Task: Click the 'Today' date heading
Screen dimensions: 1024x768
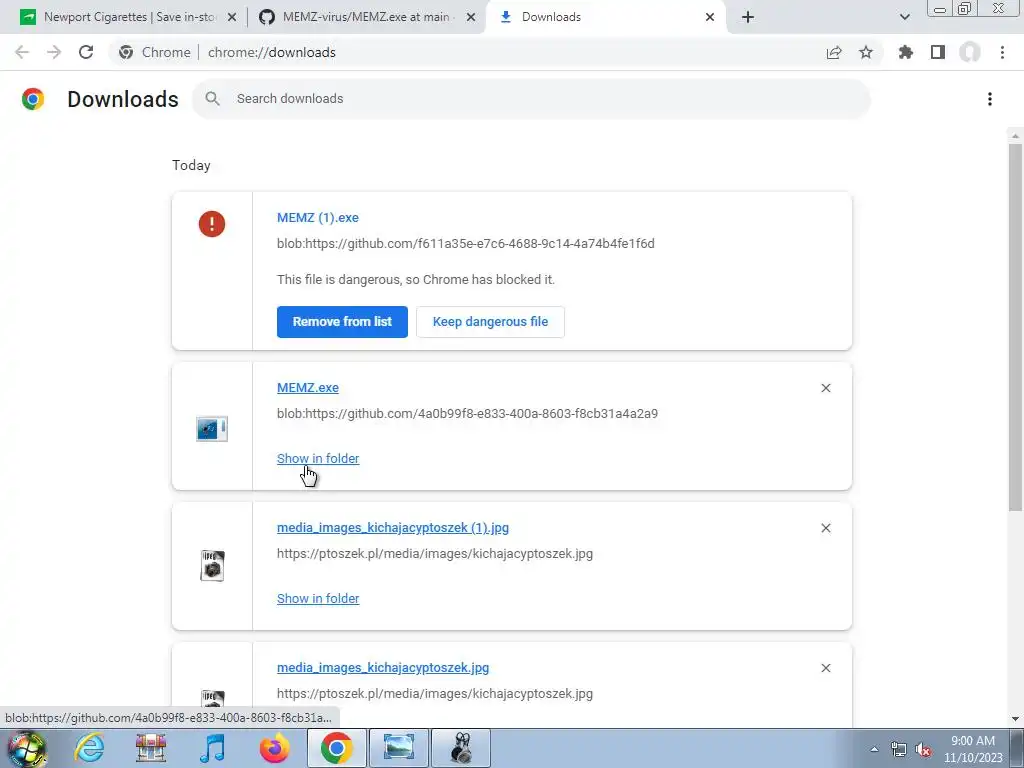Action: [191, 165]
